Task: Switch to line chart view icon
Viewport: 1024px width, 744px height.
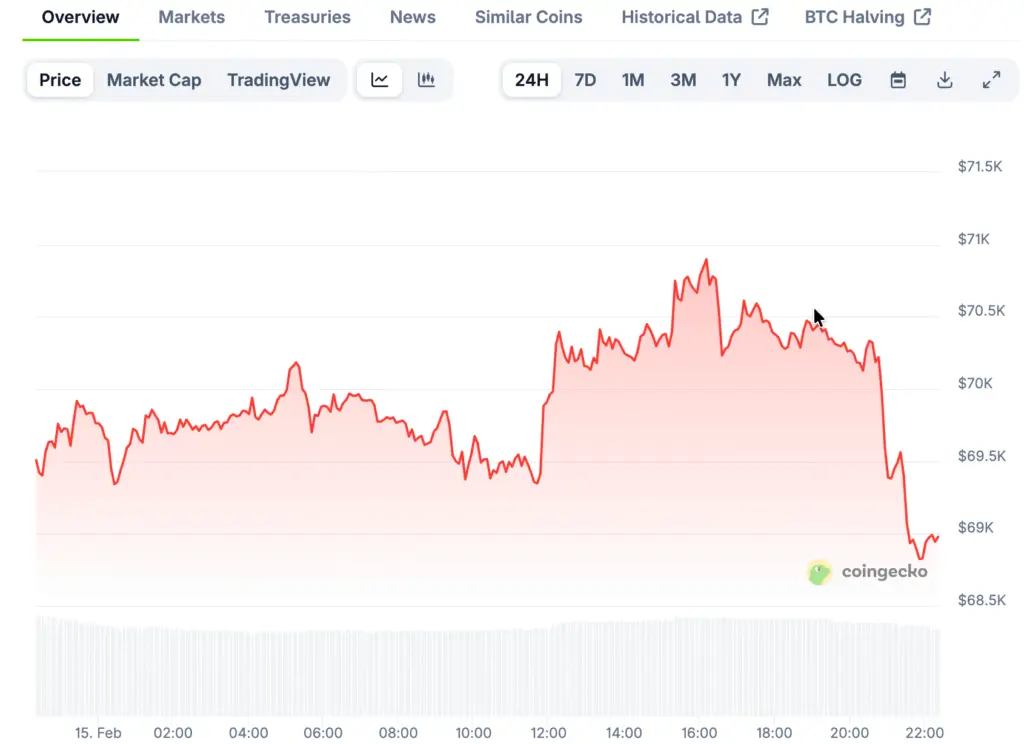Action: [380, 80]
